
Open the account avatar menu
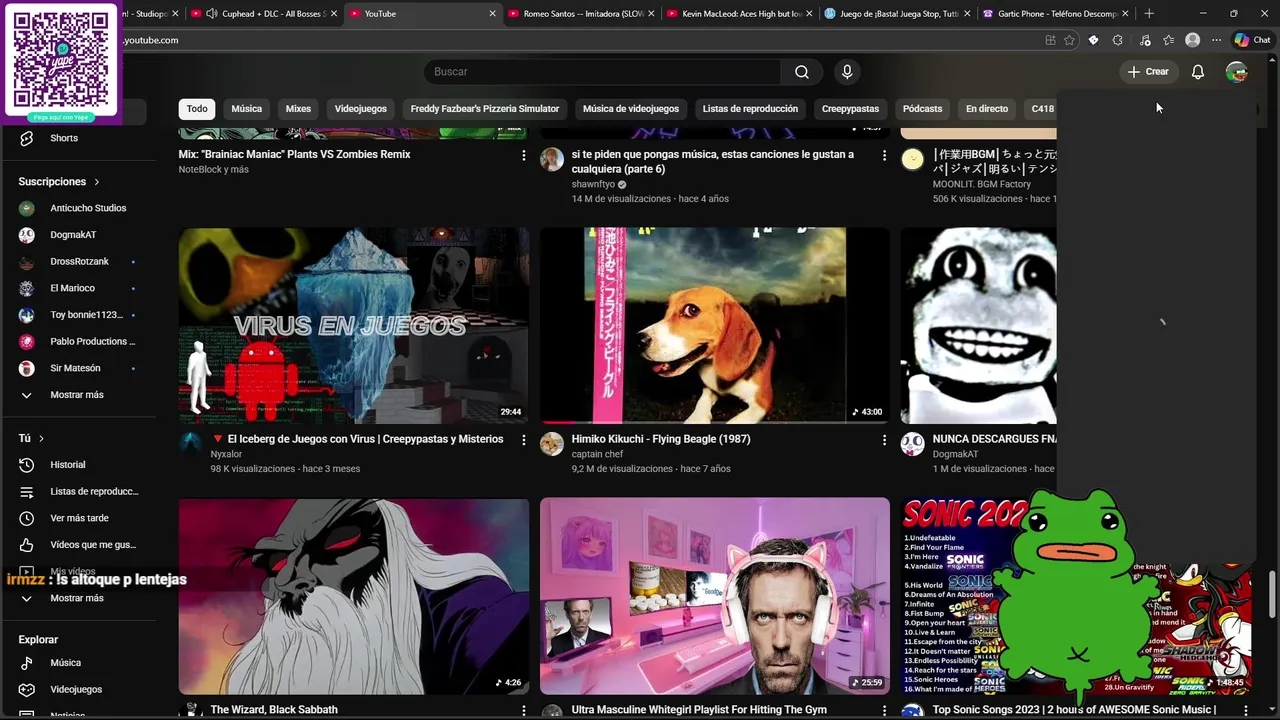pos(1237,72)
